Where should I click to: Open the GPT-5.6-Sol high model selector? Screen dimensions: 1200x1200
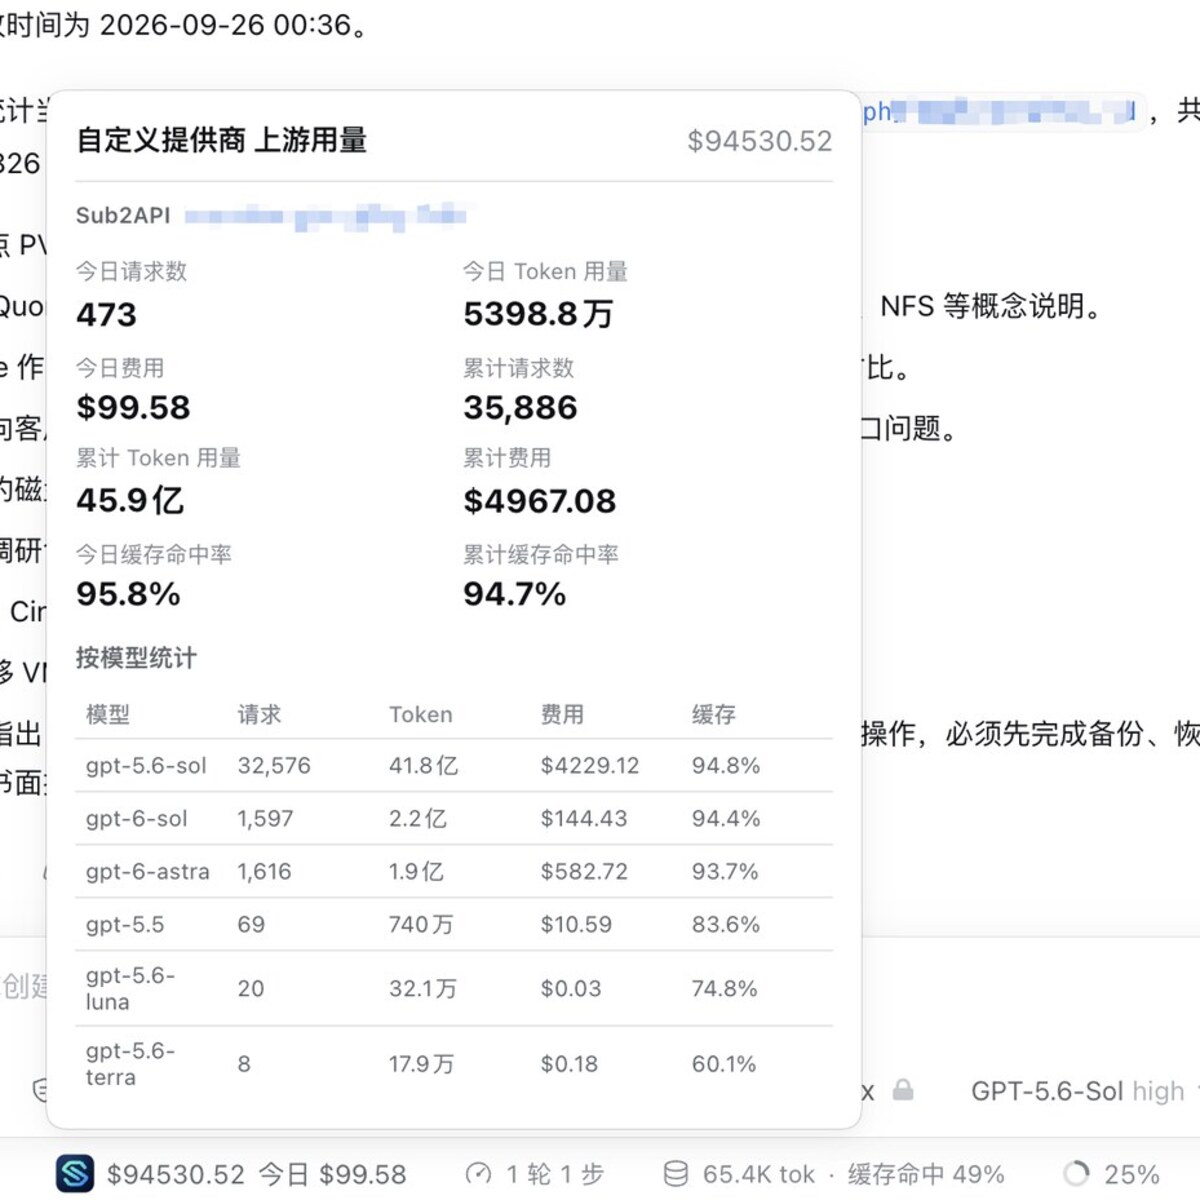pyautogui.click(x=1078, y=1091)
